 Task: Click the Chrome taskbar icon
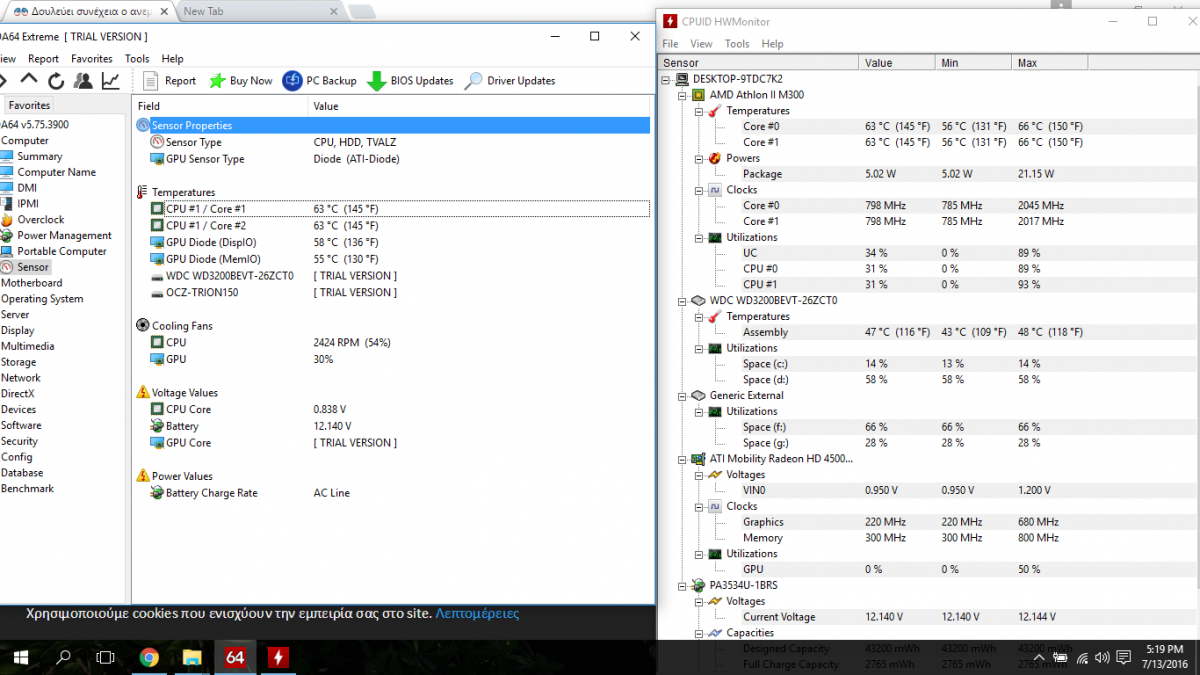149,657
